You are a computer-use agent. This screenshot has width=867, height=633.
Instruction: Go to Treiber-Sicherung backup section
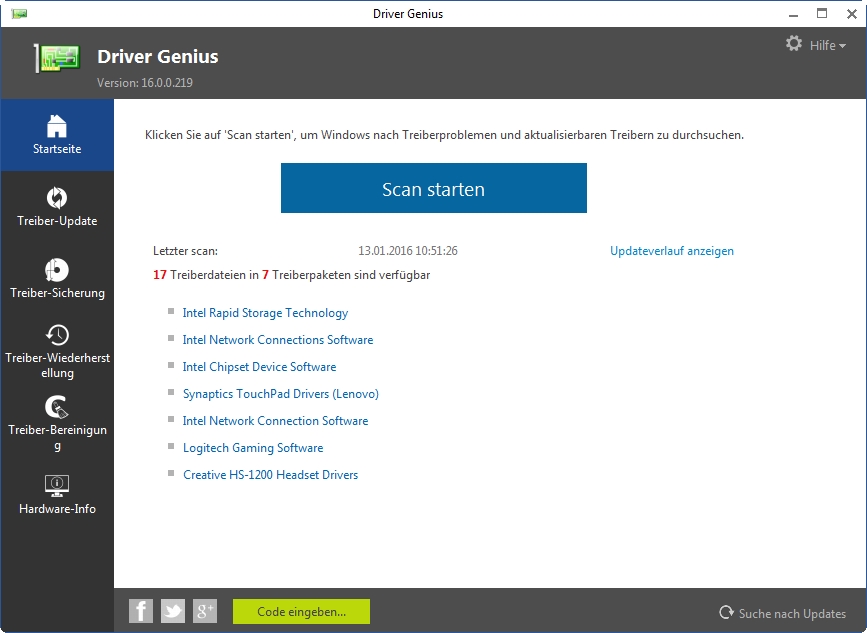(57, 279)
